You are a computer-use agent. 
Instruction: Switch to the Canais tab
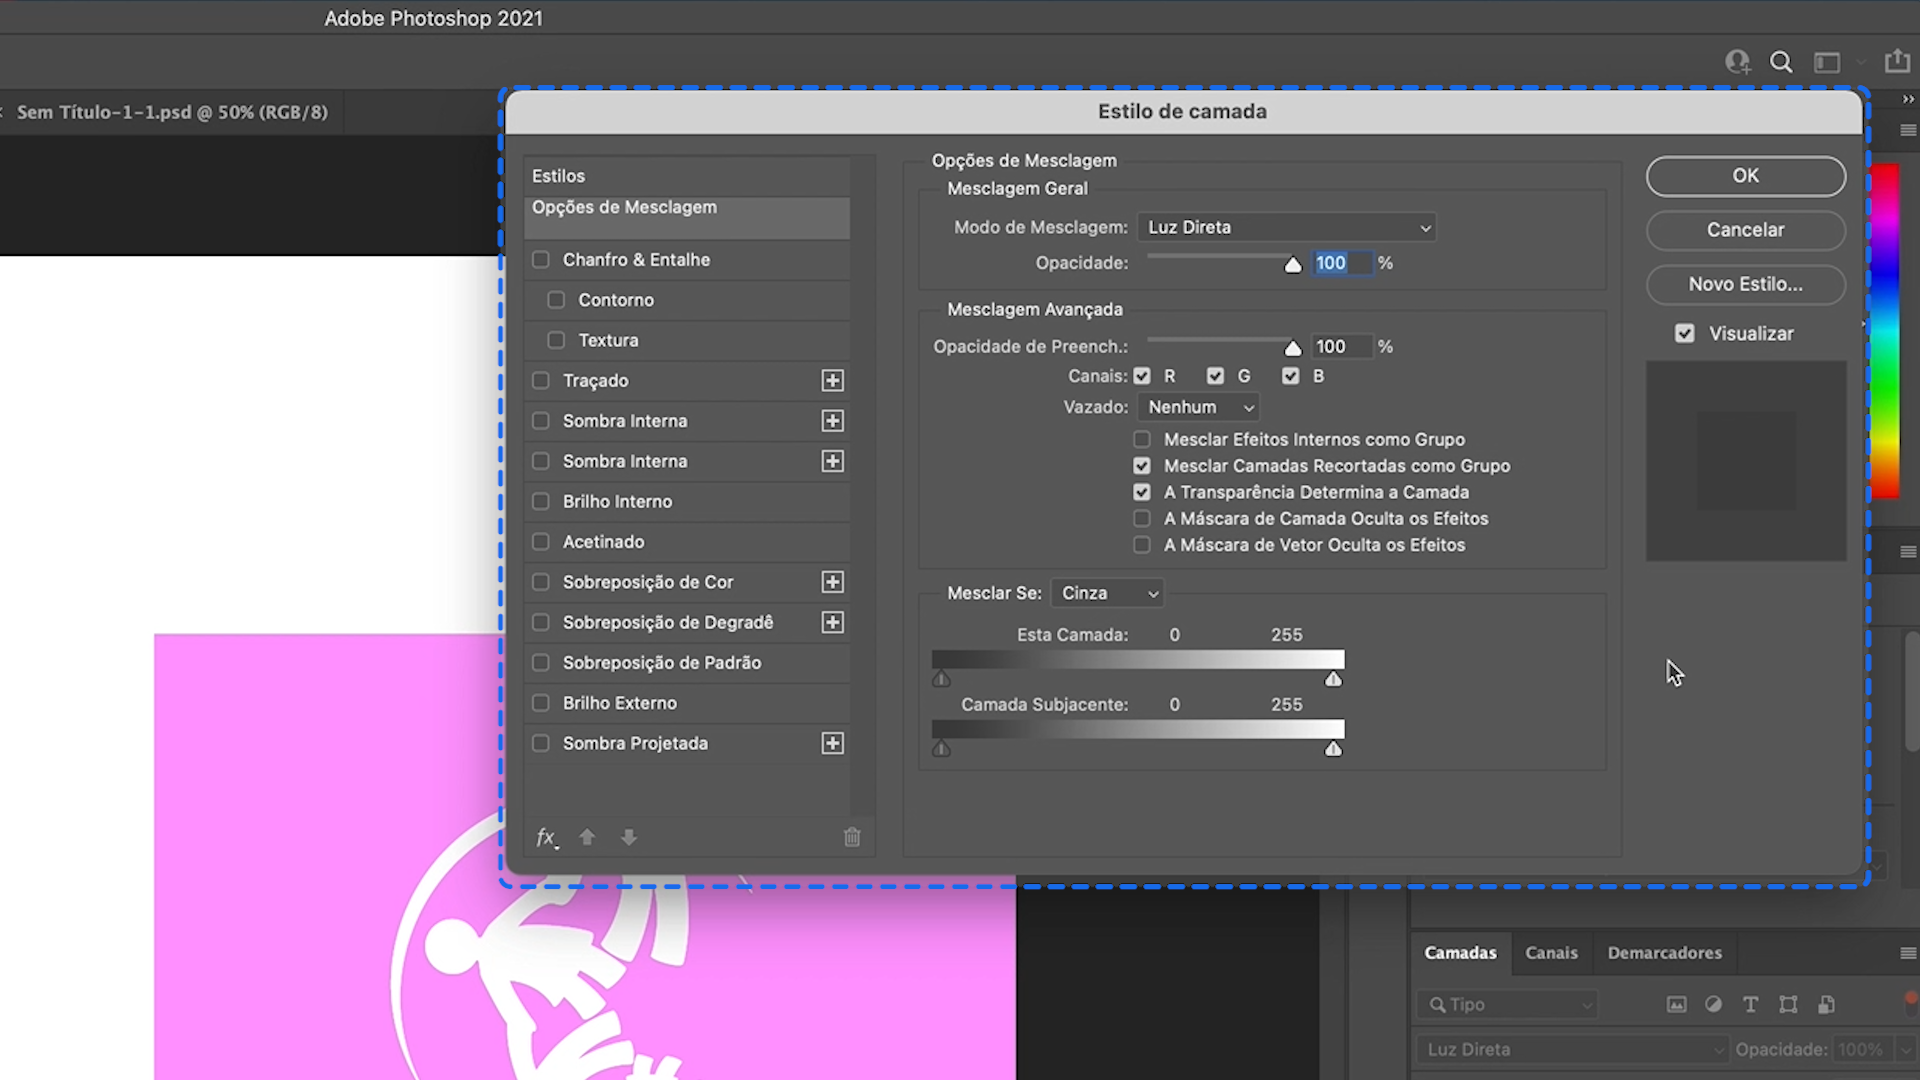coord(1552,952)
